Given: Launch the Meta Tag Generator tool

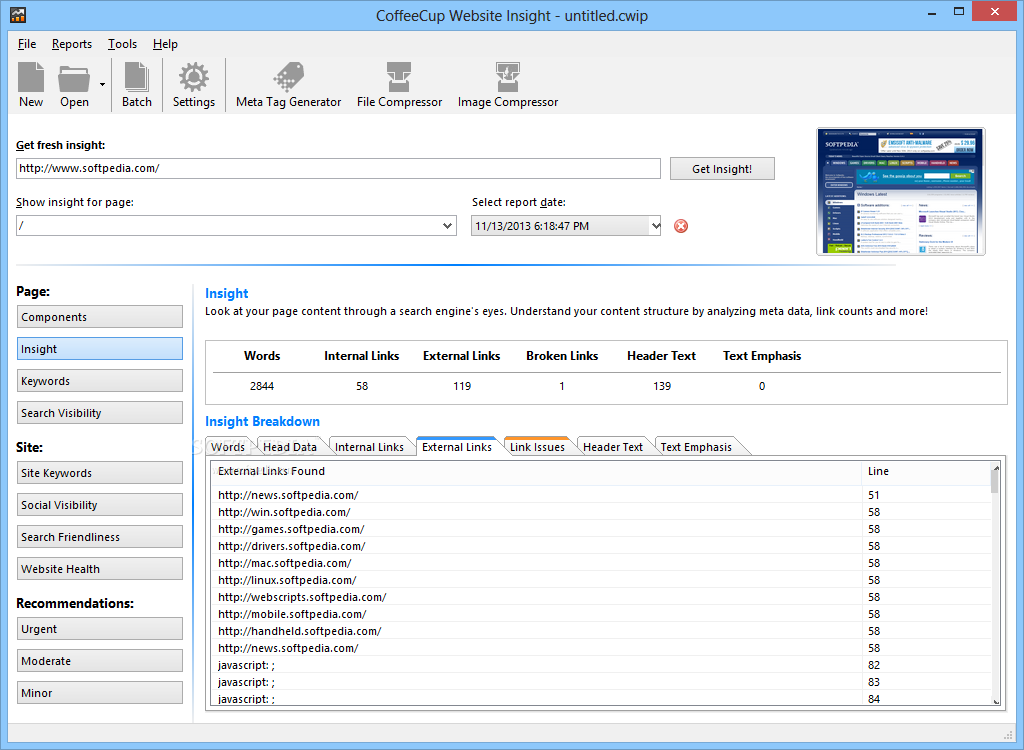Looking at the screenshot, I should click(289, 84).
